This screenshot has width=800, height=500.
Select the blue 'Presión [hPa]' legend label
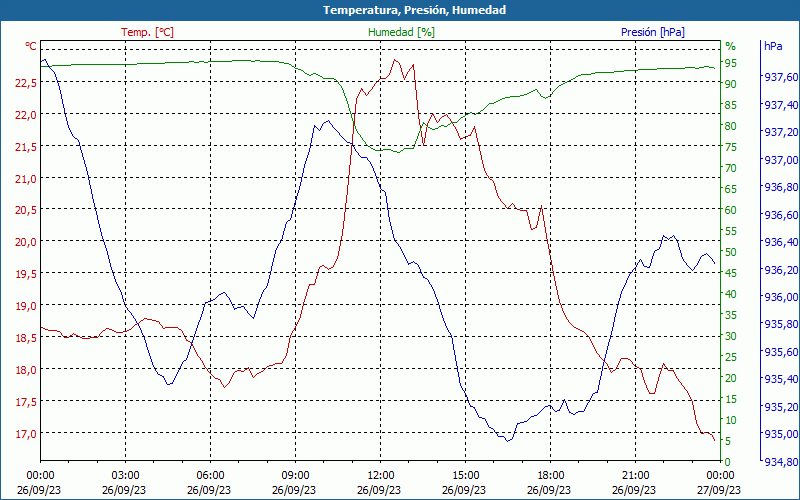(653, 32)
